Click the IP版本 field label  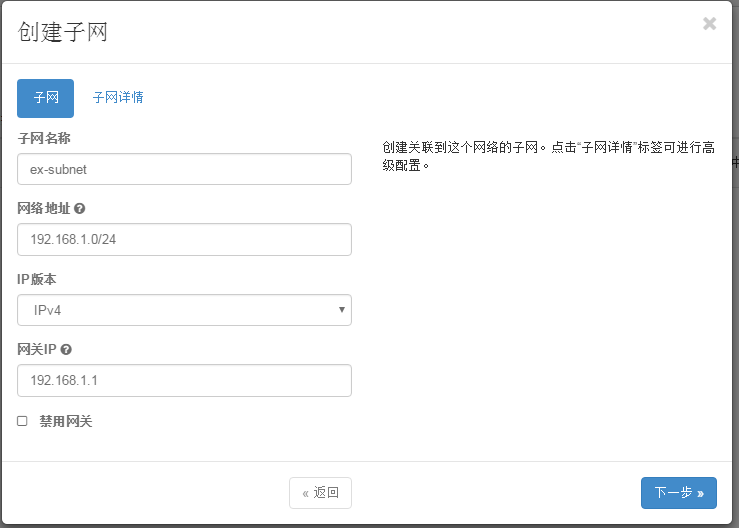[37, 279]
